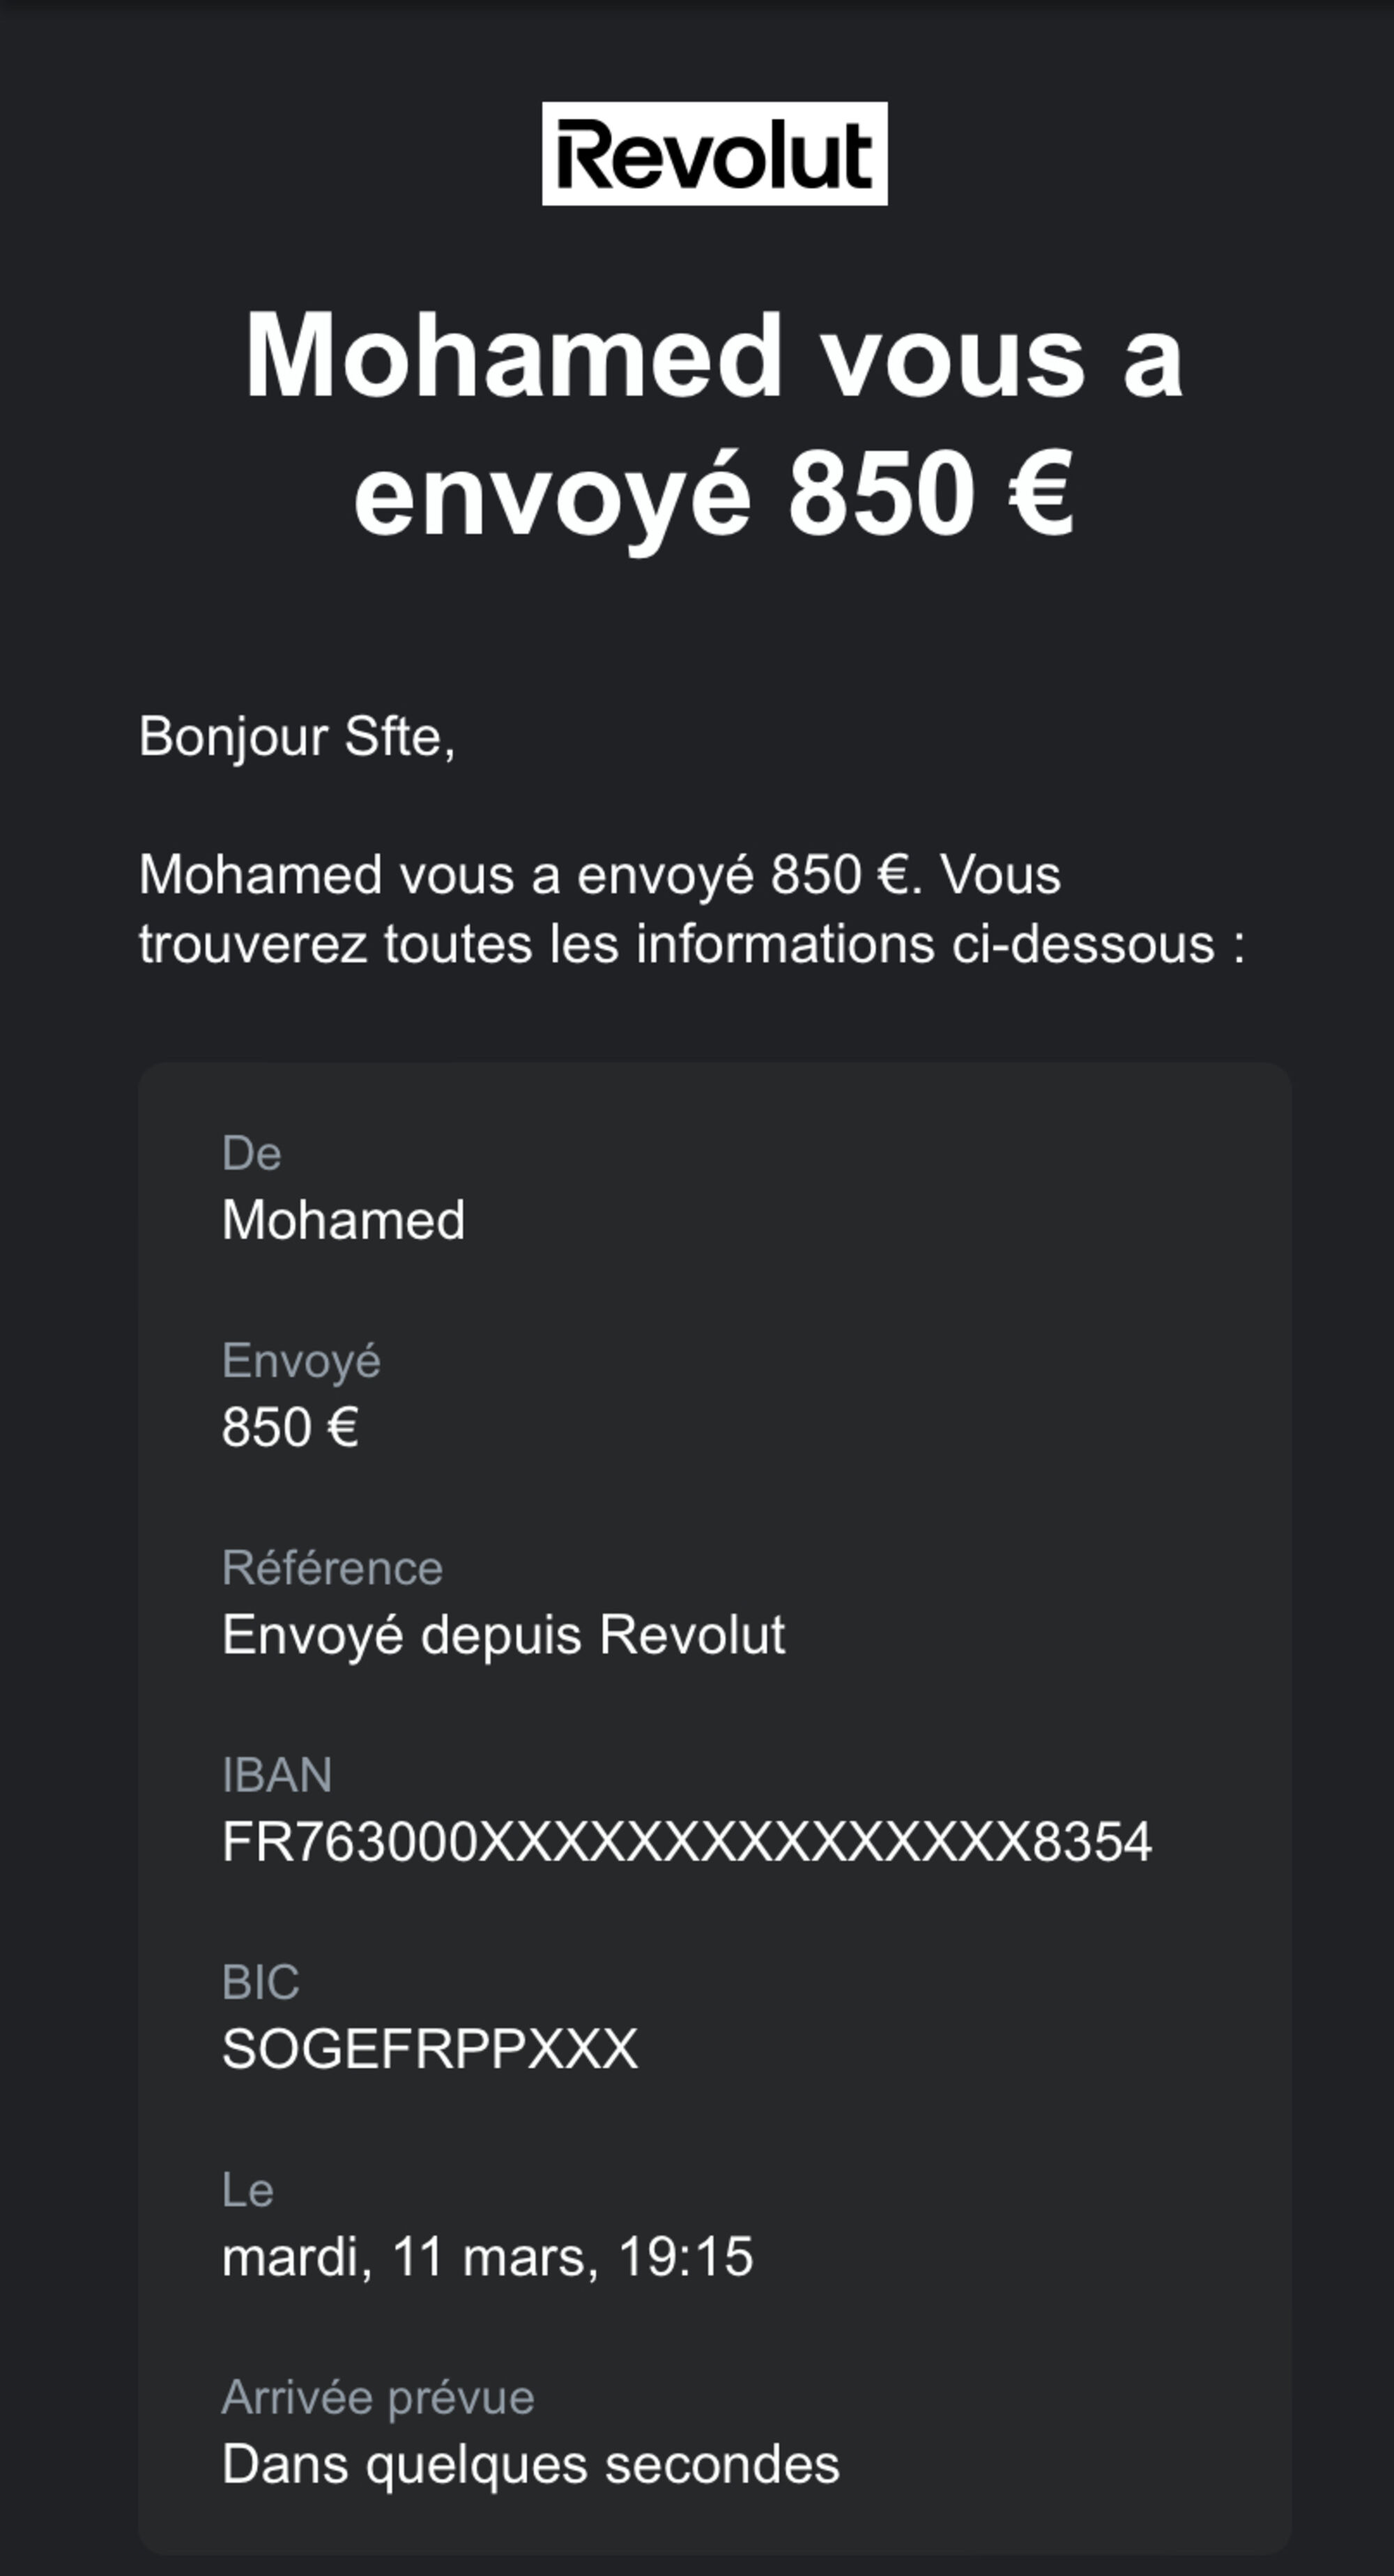
Task: Click the "Bonjour Sfte," greeting line
Action: (x=297, y=737)
